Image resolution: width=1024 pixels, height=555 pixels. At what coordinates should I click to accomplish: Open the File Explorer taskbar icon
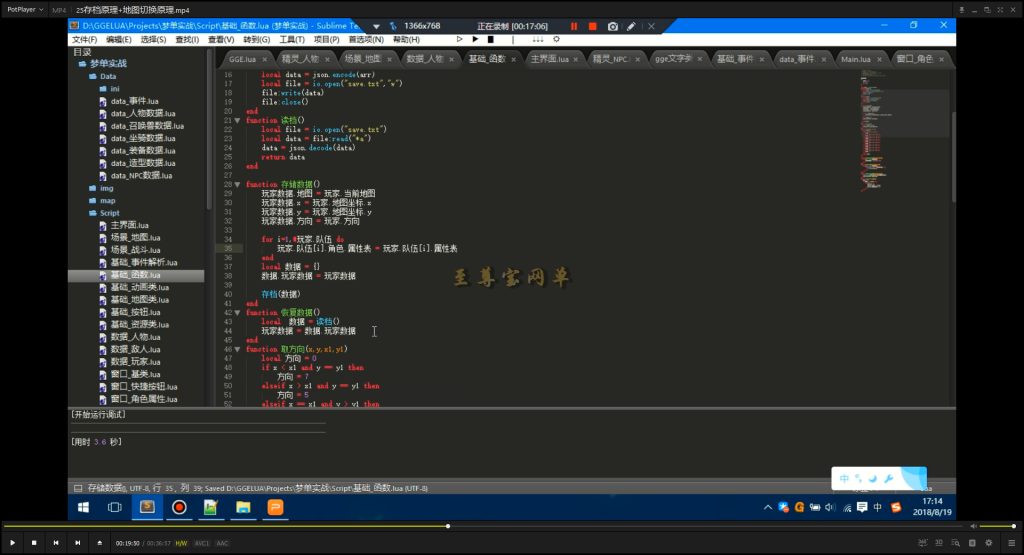pyautogui.click(x=243, y=507)
